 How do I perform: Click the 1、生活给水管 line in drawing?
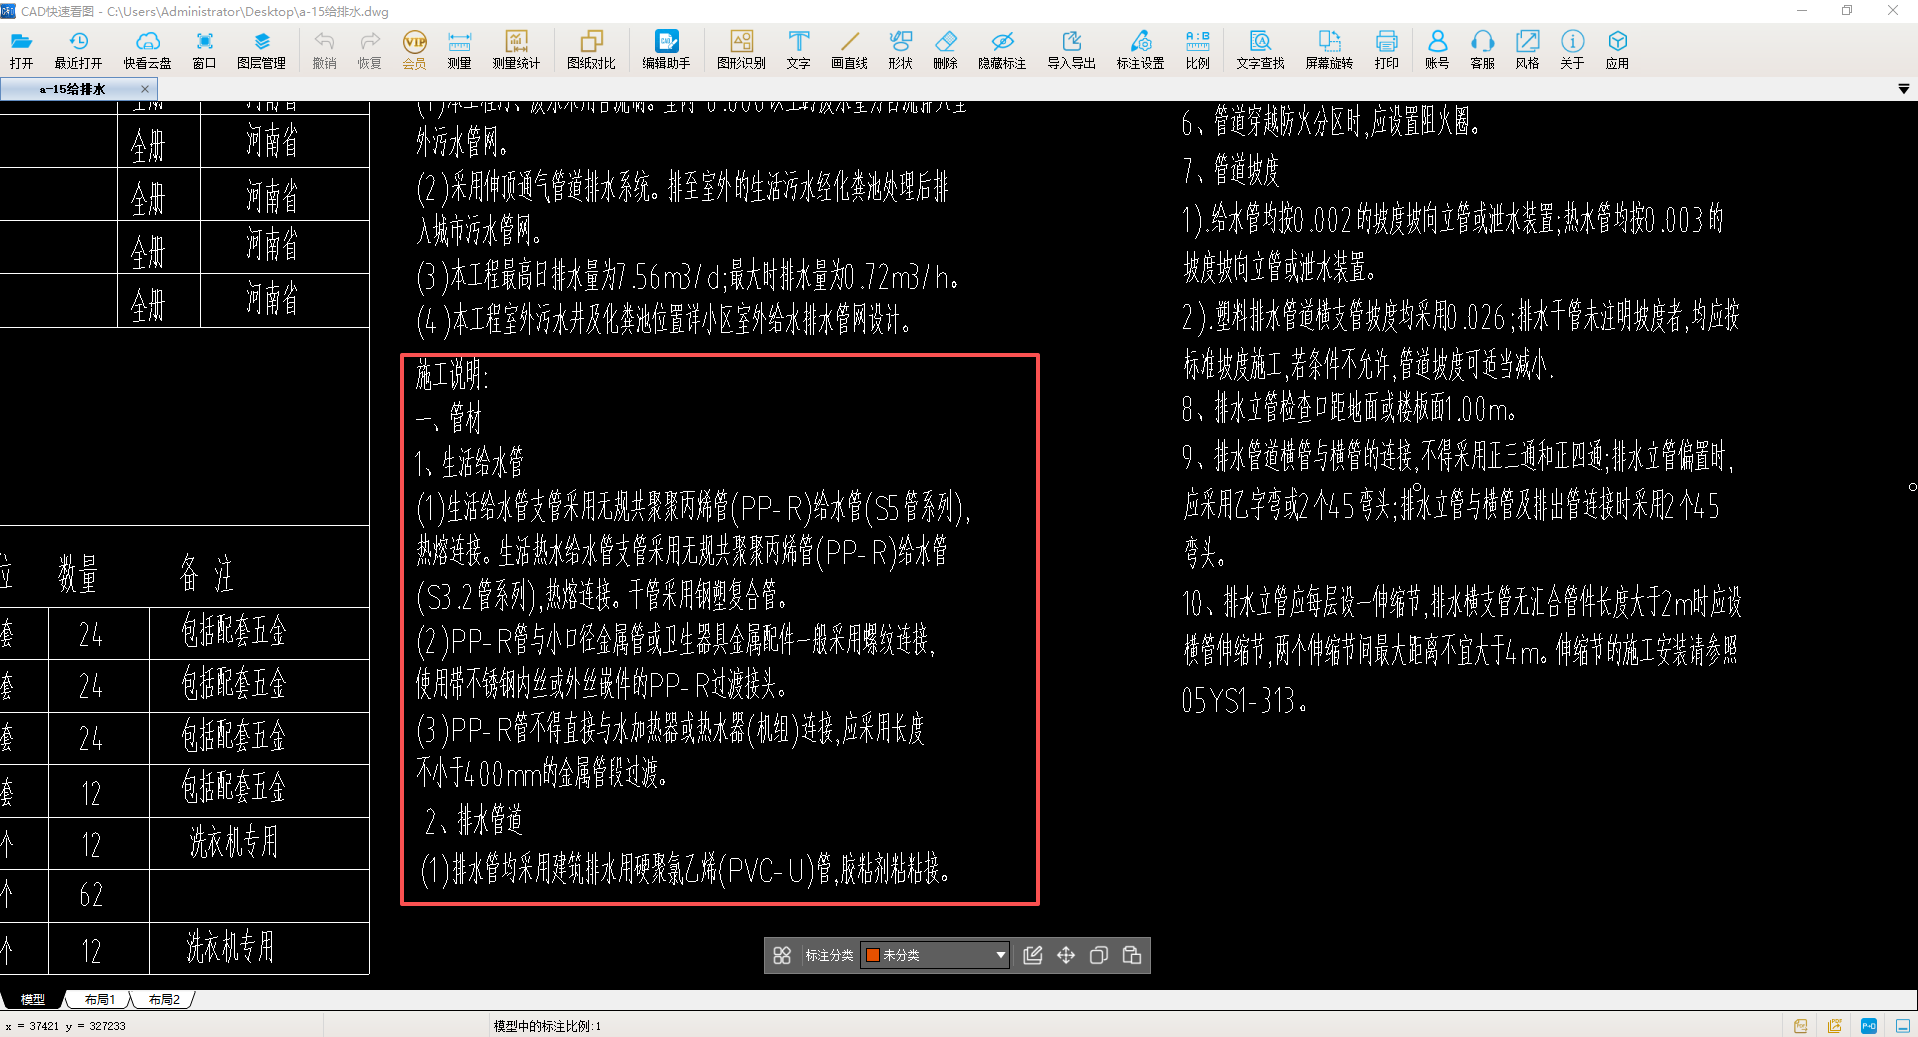pos(469,463)
